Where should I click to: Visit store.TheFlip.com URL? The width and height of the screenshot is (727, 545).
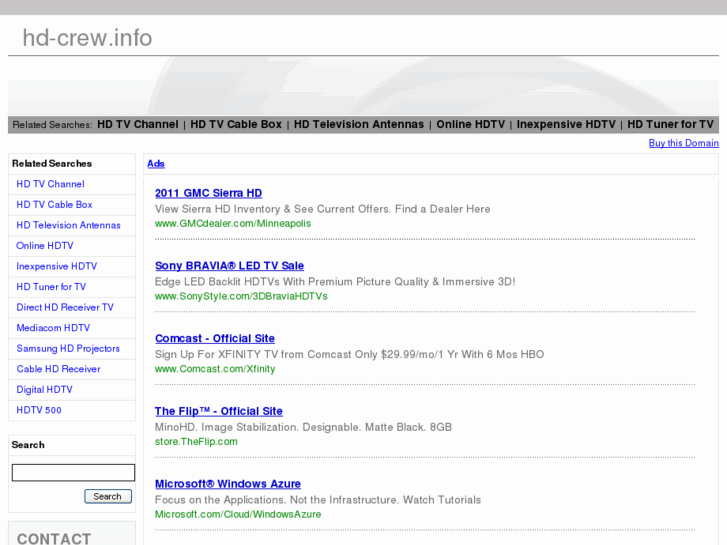tap(196, 442)
